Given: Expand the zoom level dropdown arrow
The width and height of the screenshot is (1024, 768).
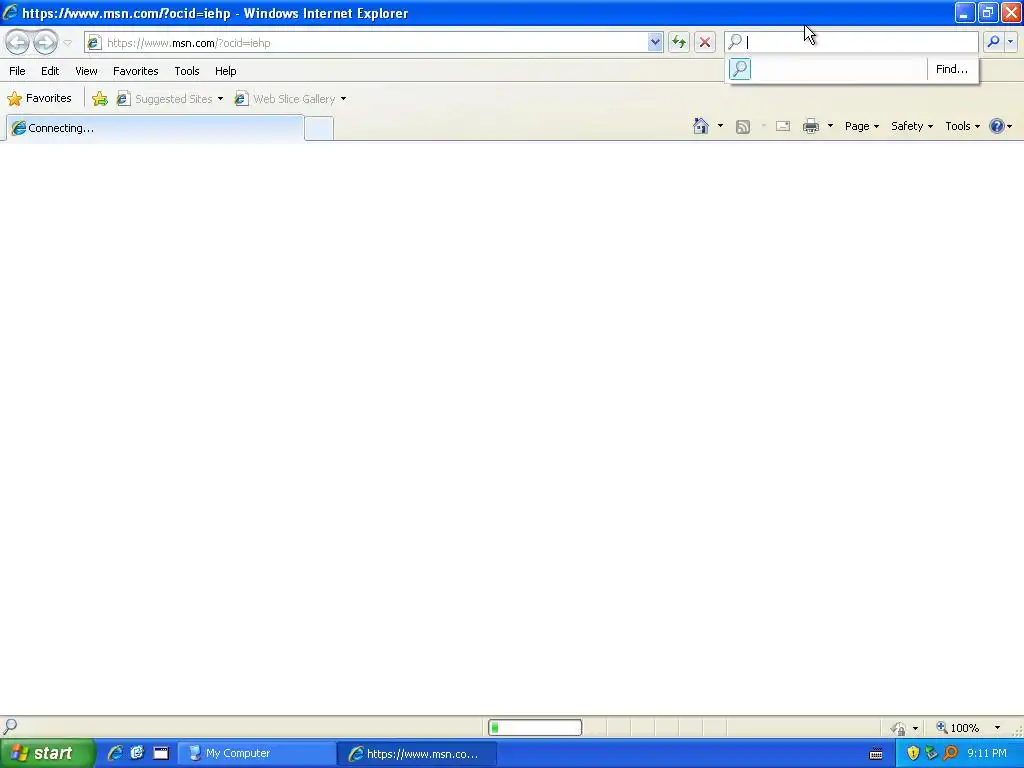Looking at the screenshot, I should [997, 728].
